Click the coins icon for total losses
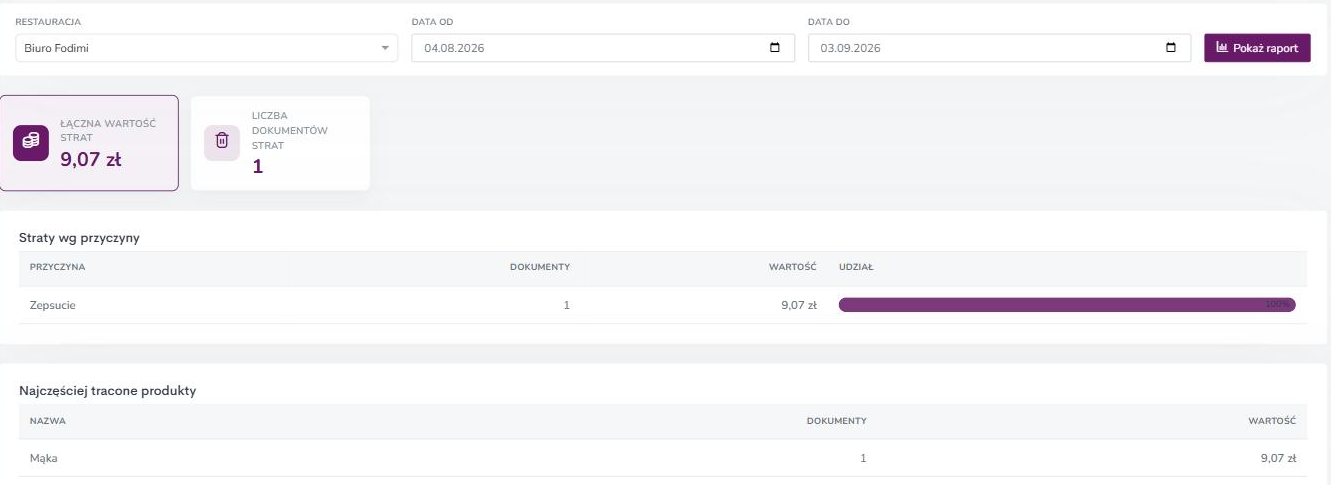The width and height of the screenshot is (1331, 485). click(30, 143)
